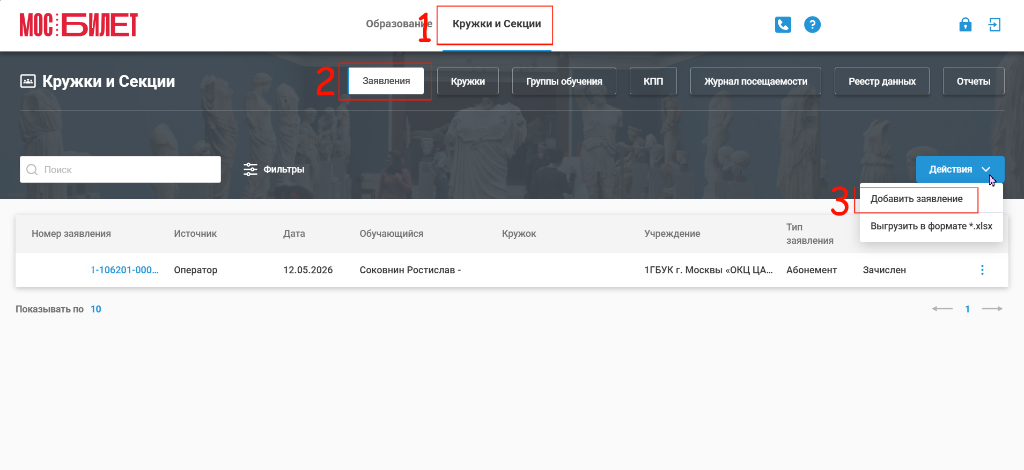Select Добавить заявление menu entry
This screenshot has width=1024, height=470.
point(916,199)
